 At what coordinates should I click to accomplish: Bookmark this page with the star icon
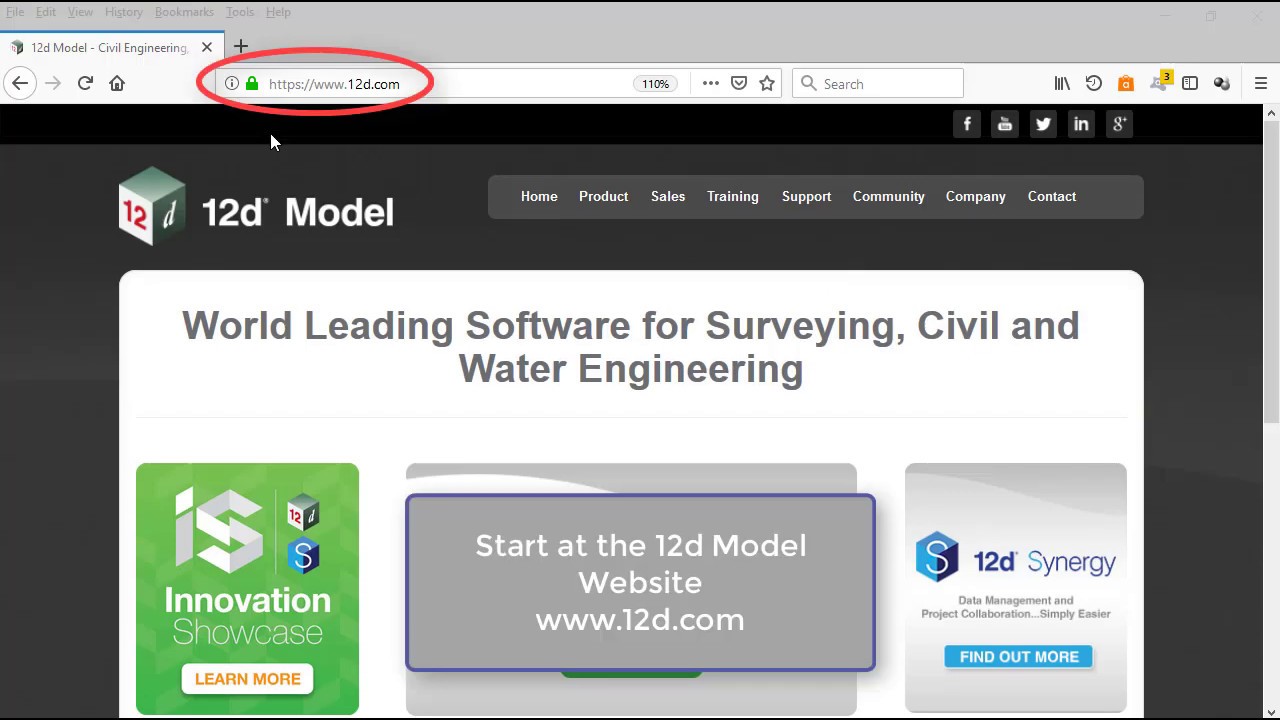pyautogui.click(x=767, y=84)
